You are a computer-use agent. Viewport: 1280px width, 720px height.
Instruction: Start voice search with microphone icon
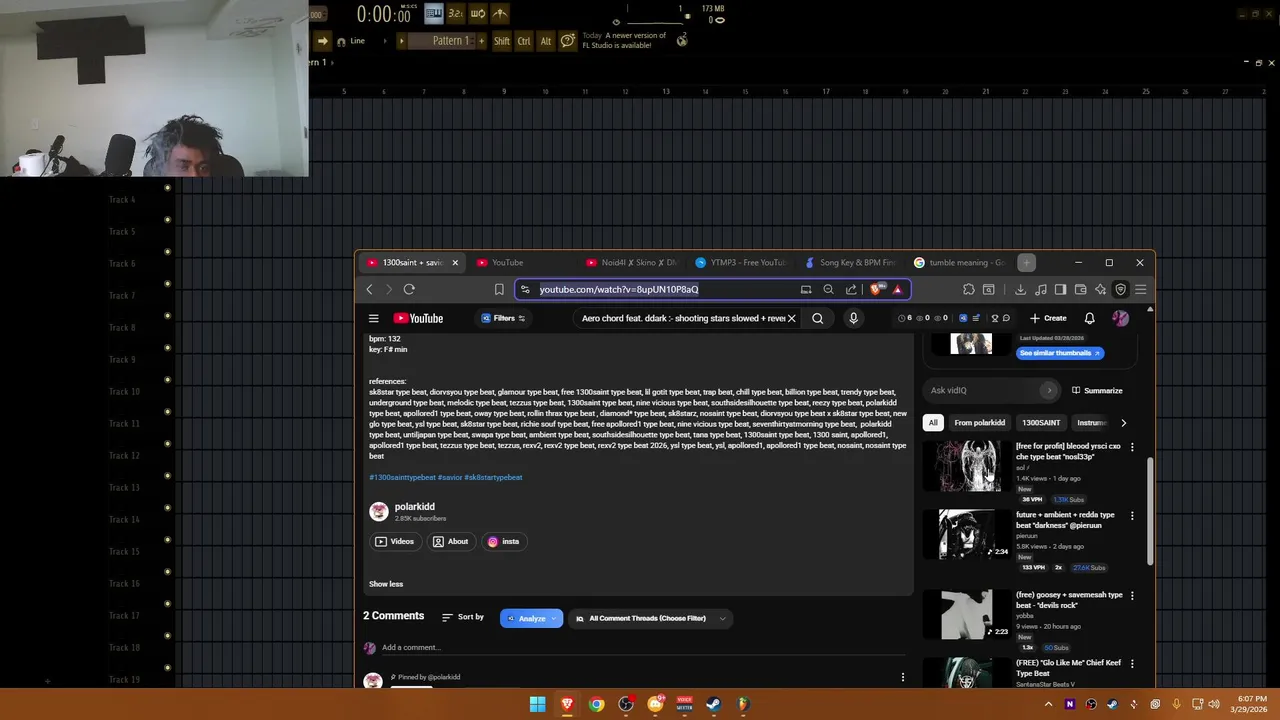point(853,318)
